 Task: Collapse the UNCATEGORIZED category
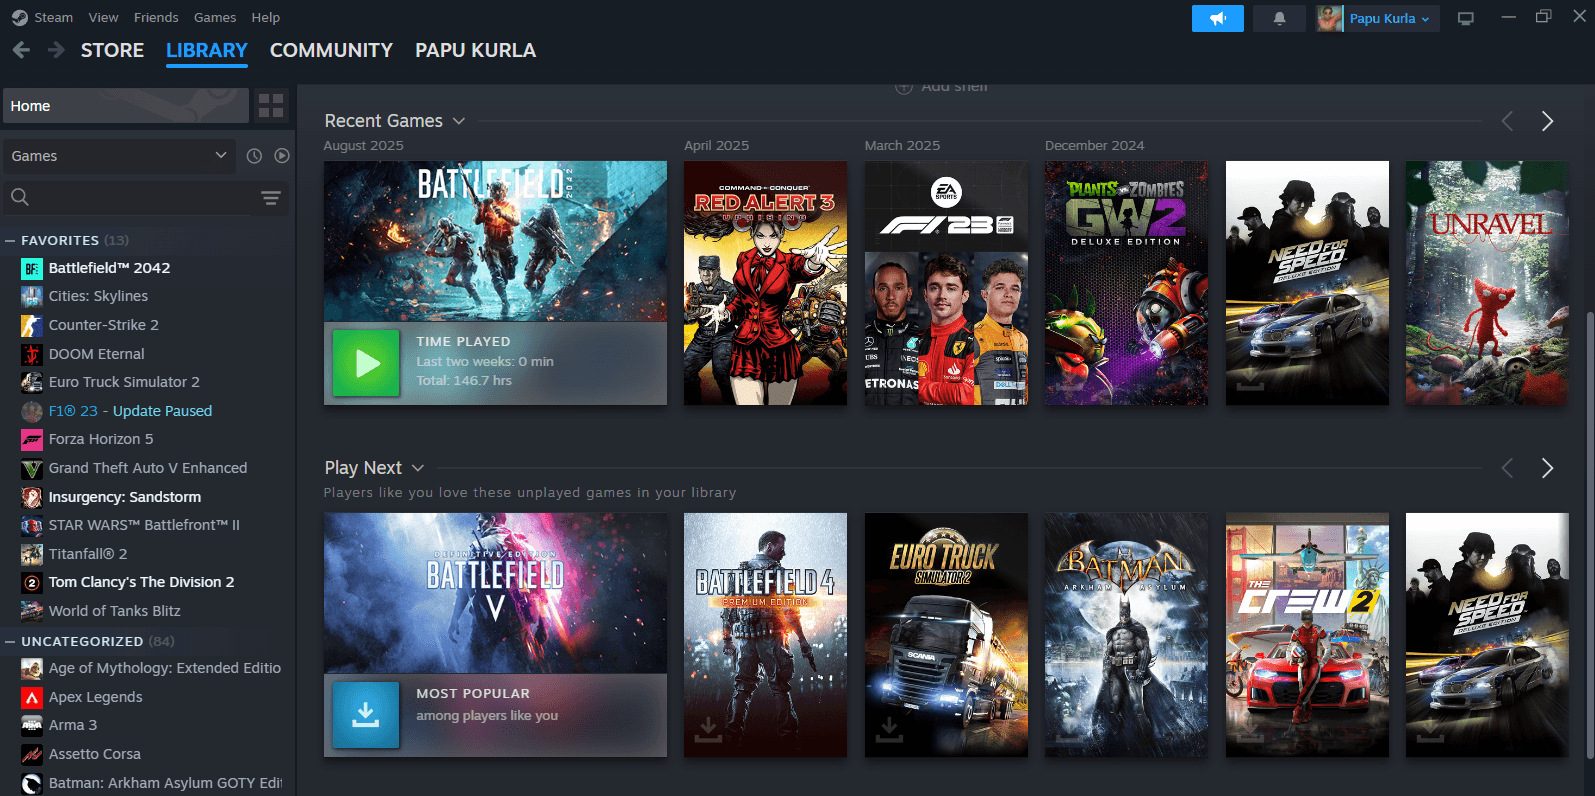click(10, 642)
